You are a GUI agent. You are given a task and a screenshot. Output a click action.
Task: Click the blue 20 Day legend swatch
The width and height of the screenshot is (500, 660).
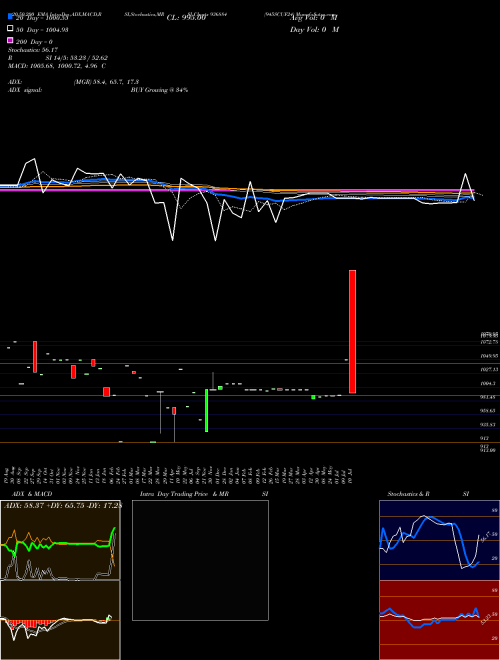(x=10, y=17)
